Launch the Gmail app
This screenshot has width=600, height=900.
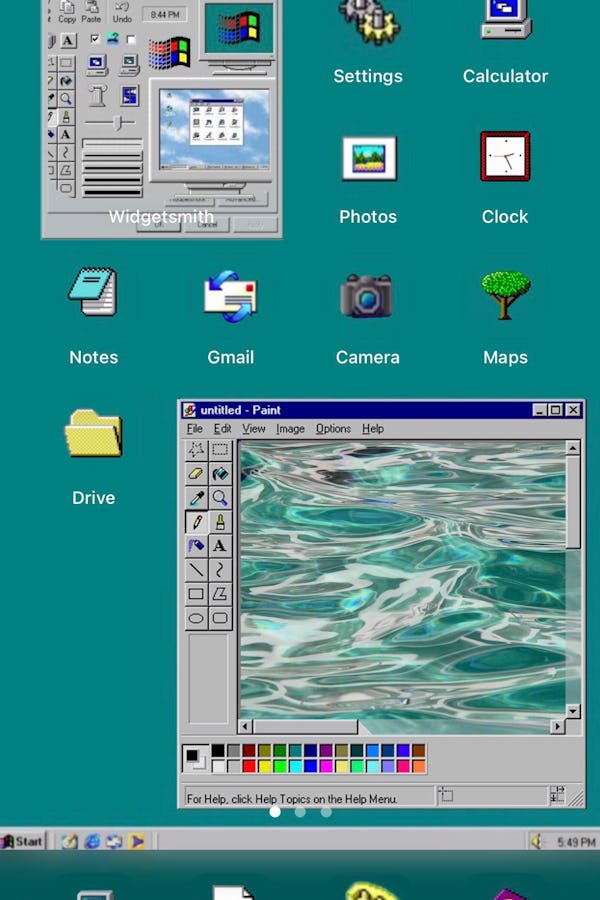230,297
